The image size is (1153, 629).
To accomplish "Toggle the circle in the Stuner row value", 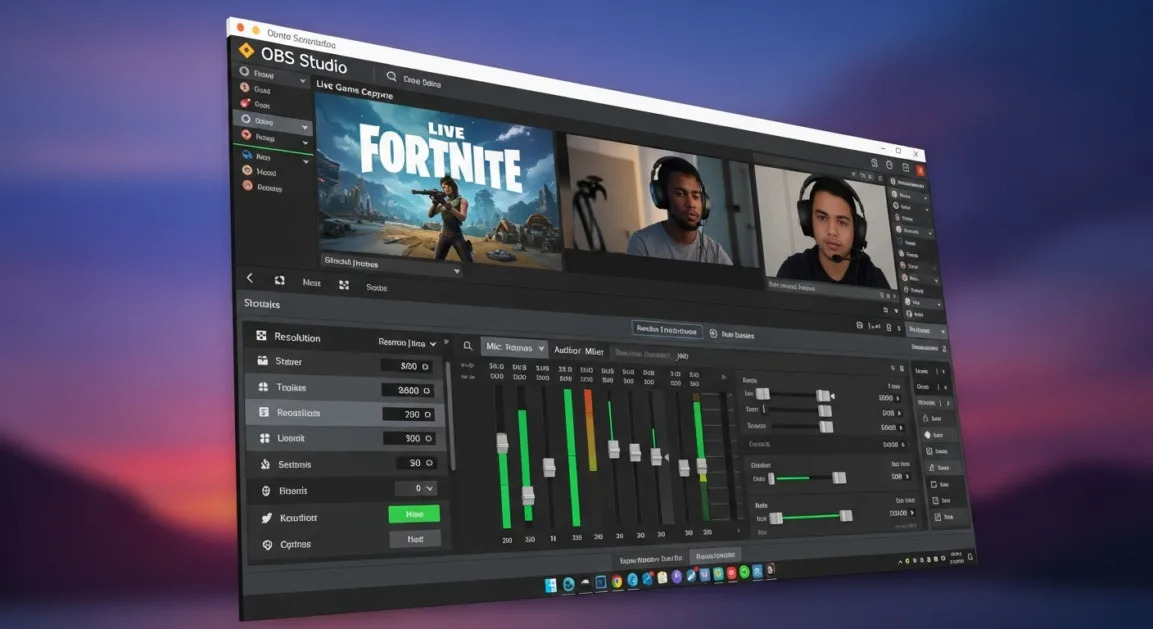I will point(425,366).
